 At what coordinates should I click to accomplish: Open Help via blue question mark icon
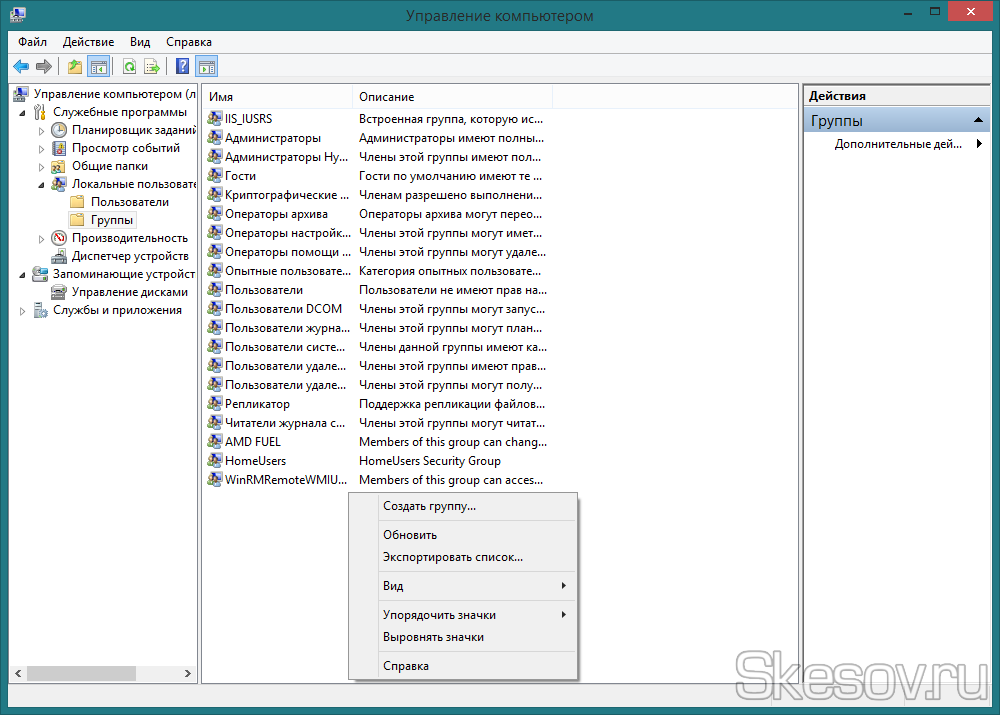tap(182, 67)
